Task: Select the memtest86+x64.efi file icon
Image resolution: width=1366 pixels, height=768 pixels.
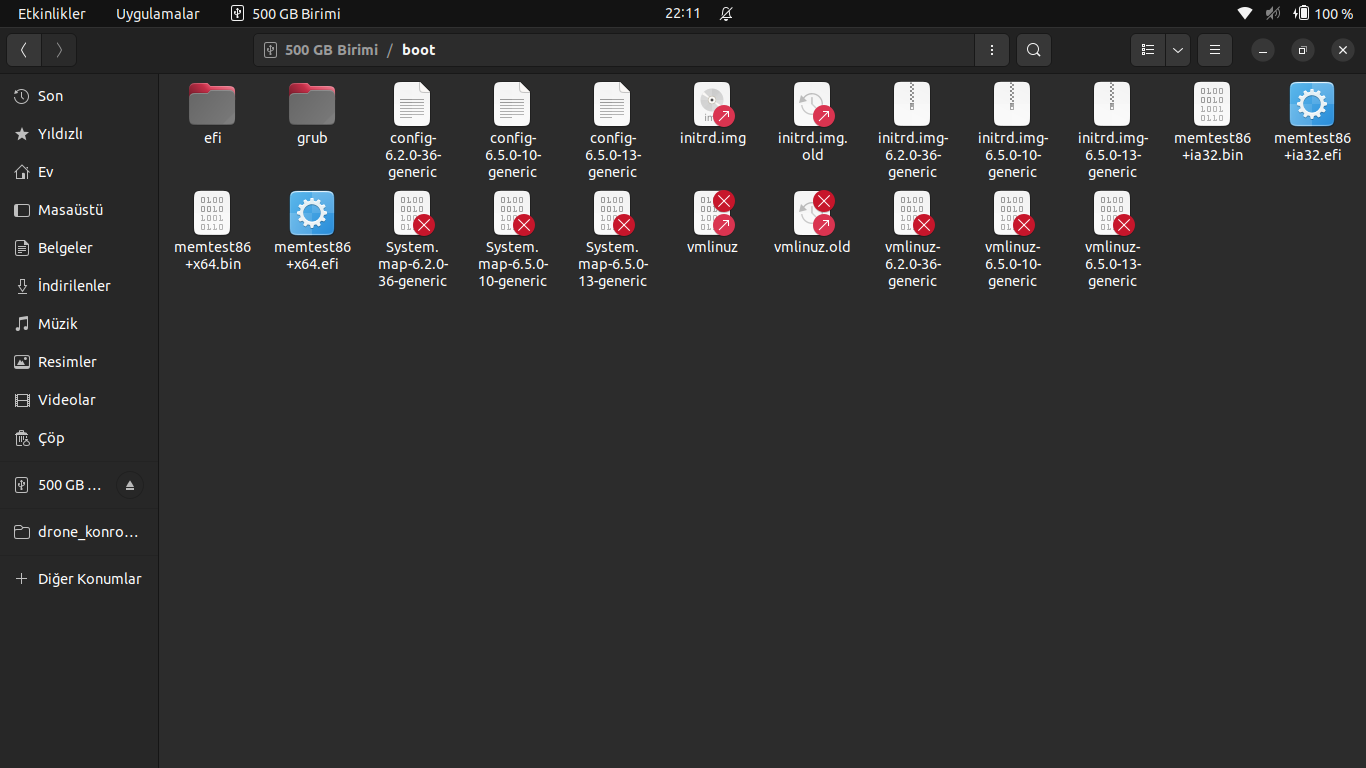Action: [312, 213]
